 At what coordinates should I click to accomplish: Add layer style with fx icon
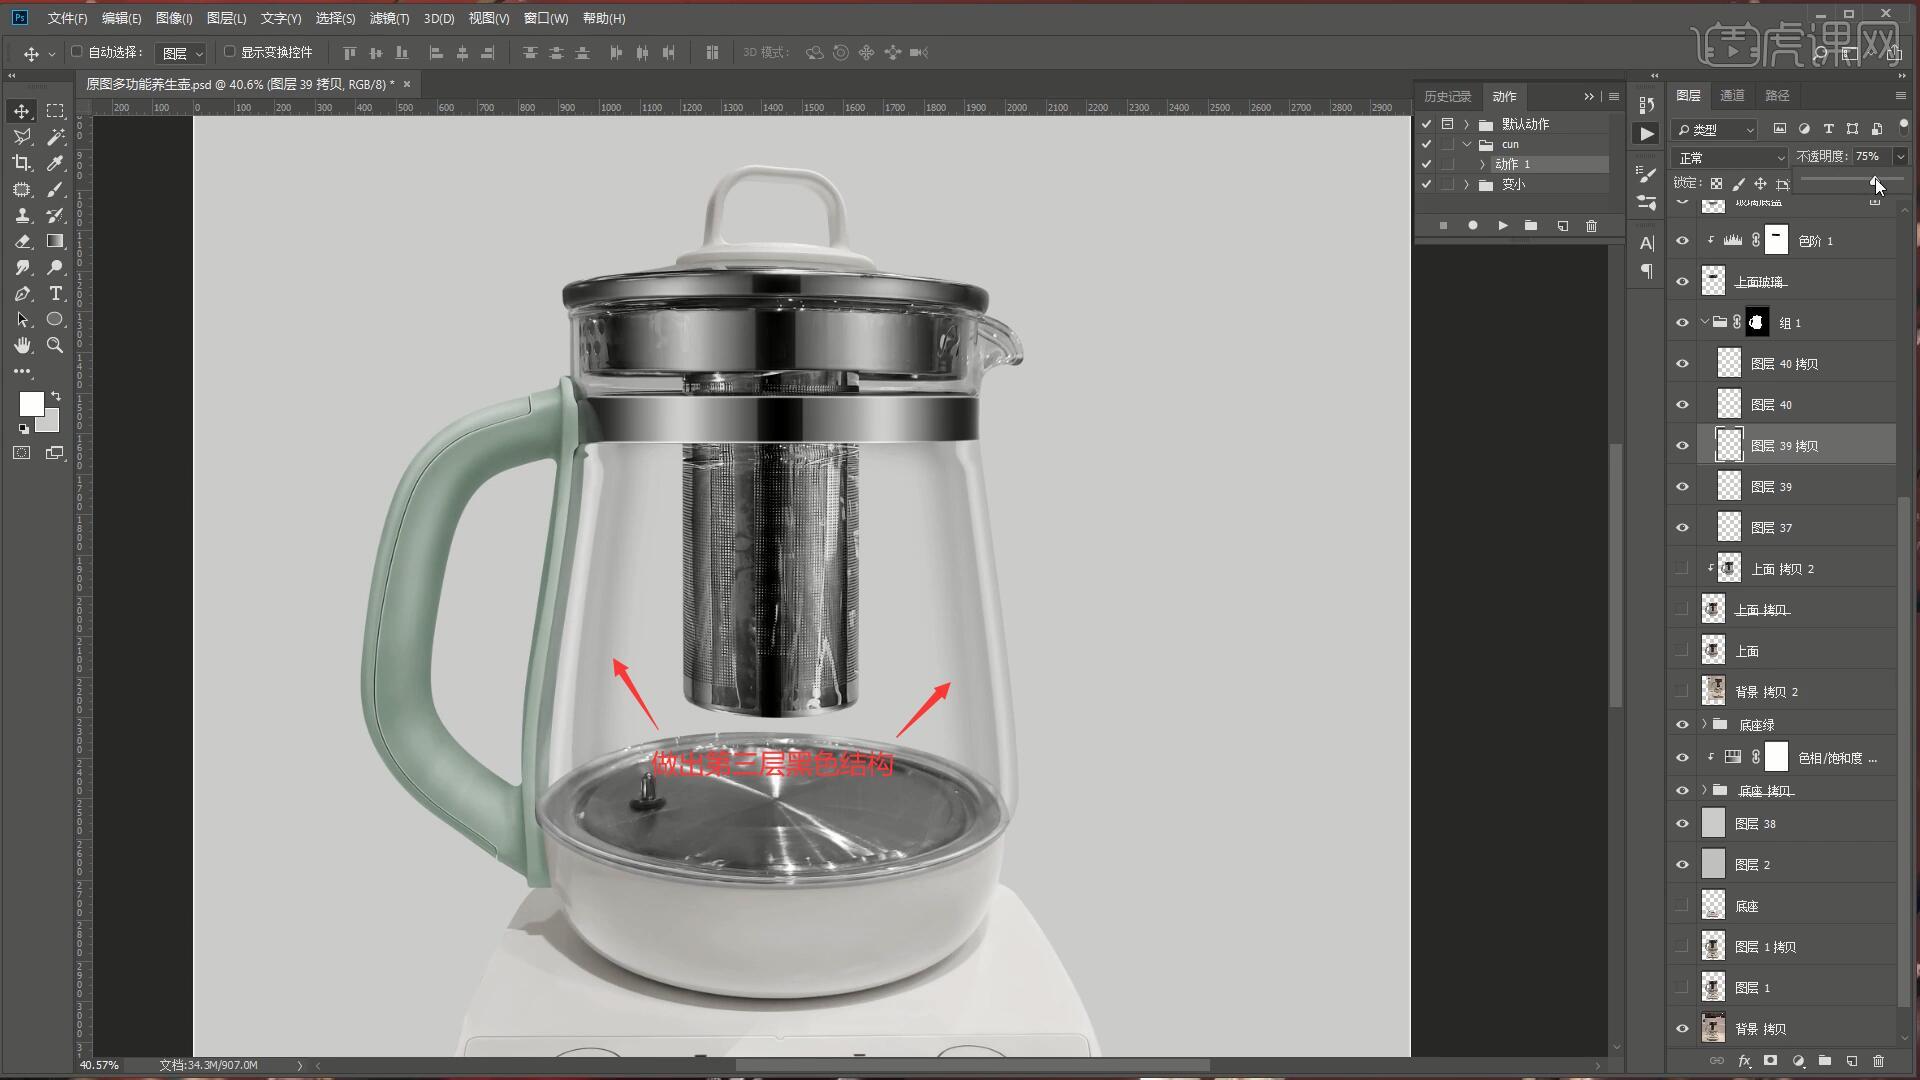[x=1744, y=1061]
